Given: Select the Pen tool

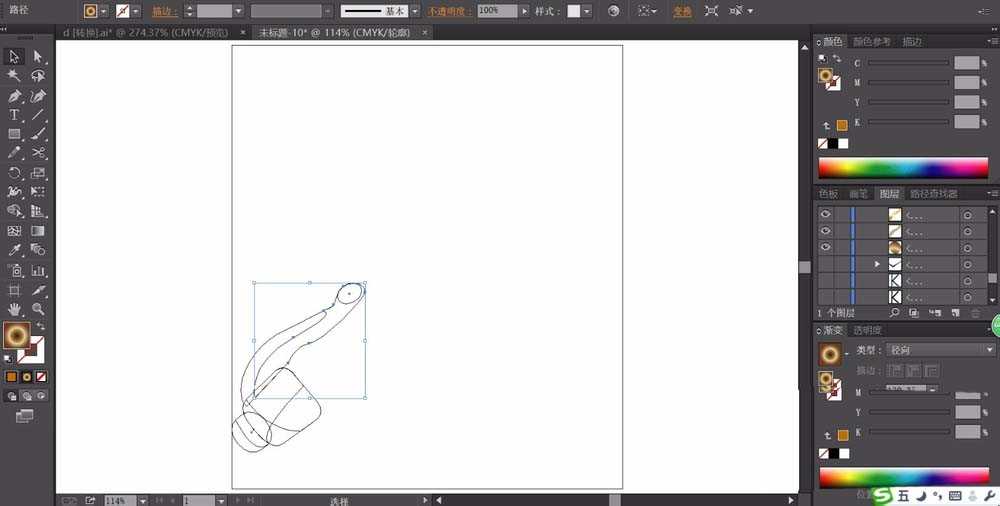Looking at the screenshot, I should pyautogui.click(x=15, y=96).
